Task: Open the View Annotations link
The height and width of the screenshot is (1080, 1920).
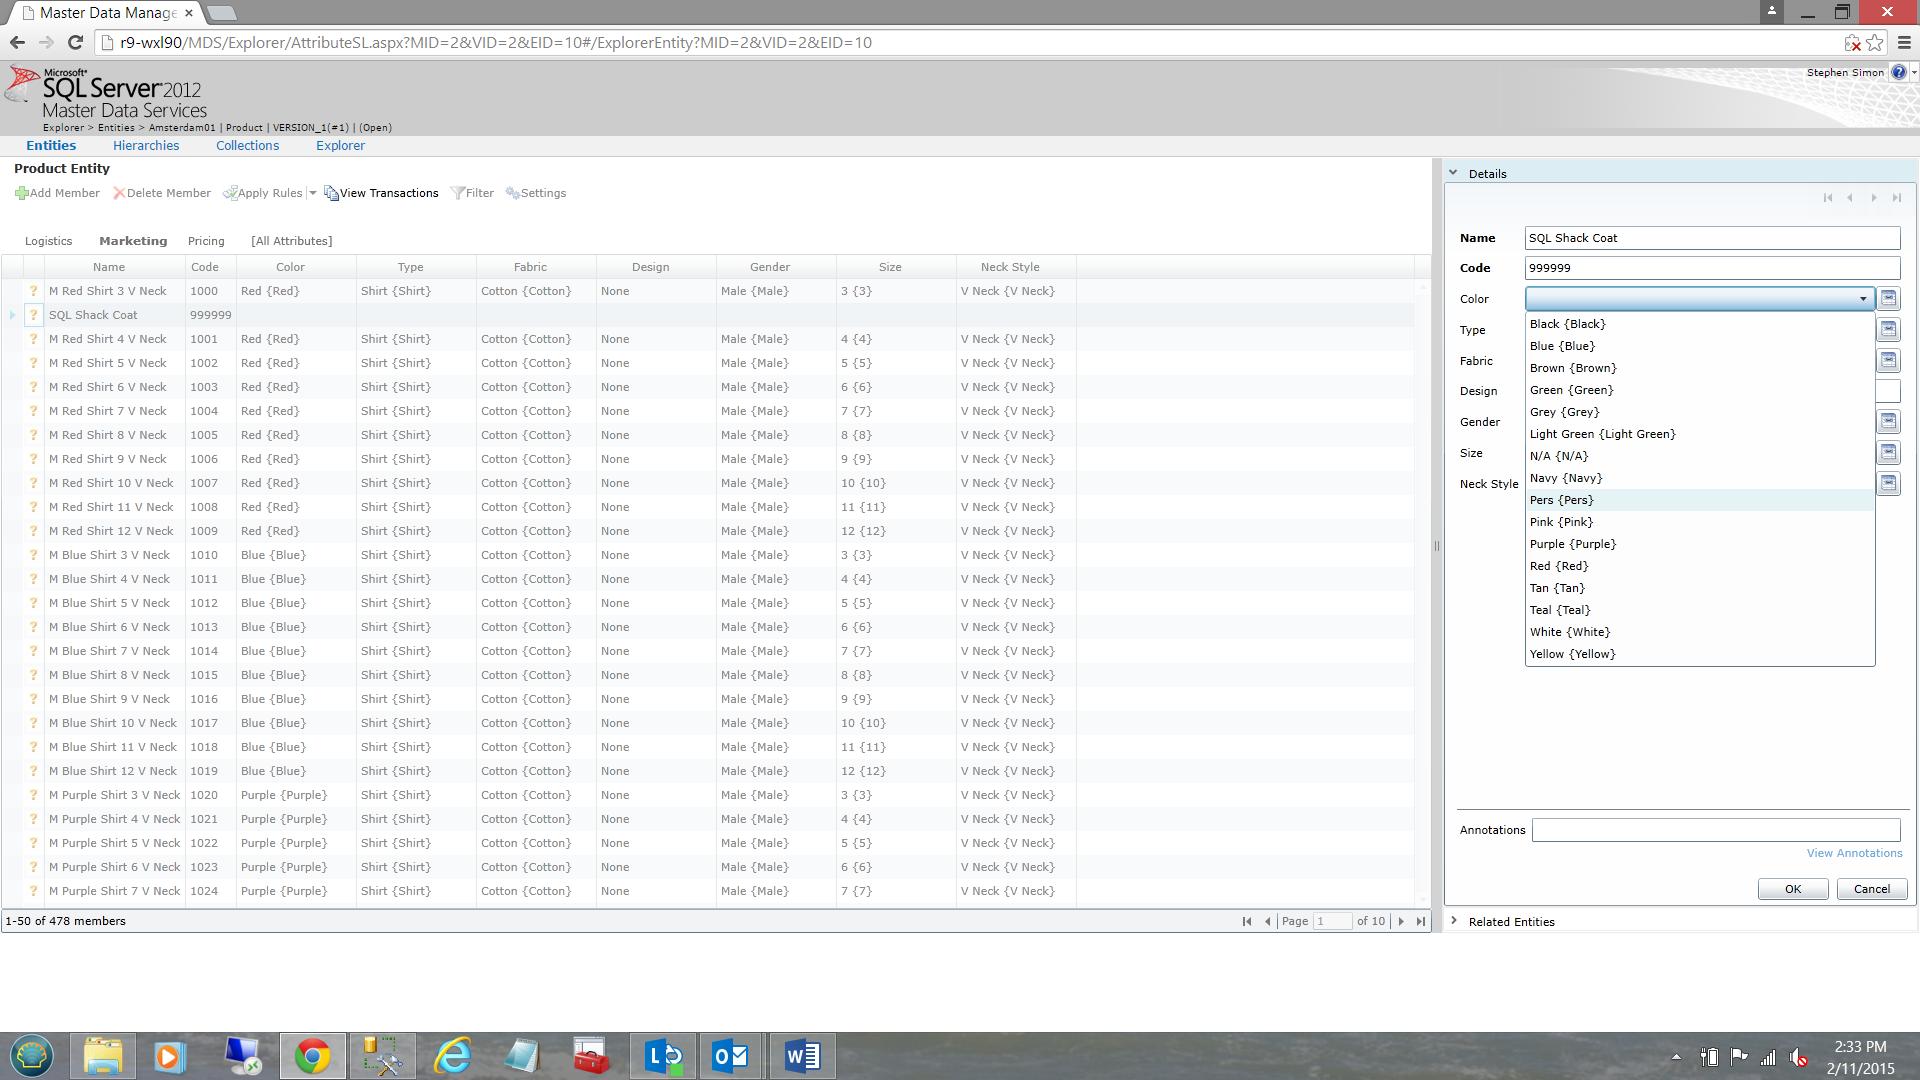Action: pyautogui.click(x=1854, y=853)
